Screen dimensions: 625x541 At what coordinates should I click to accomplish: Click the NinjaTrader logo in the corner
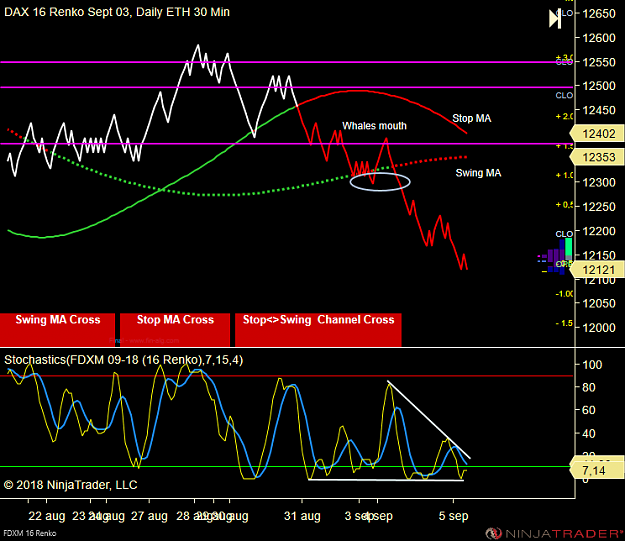[x=554, y=533]
